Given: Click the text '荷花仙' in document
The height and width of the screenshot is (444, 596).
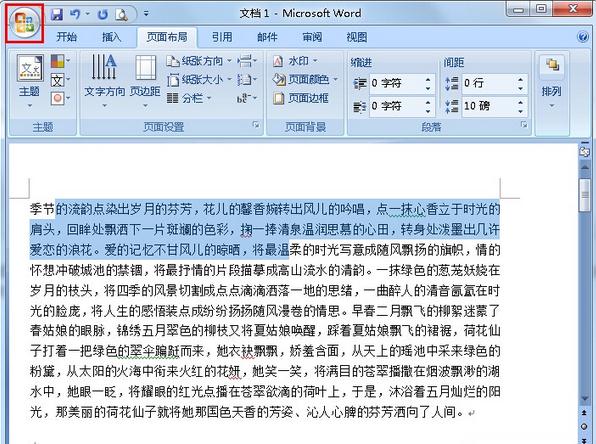Looking at the screenshot, I should [x=482, y=331].
